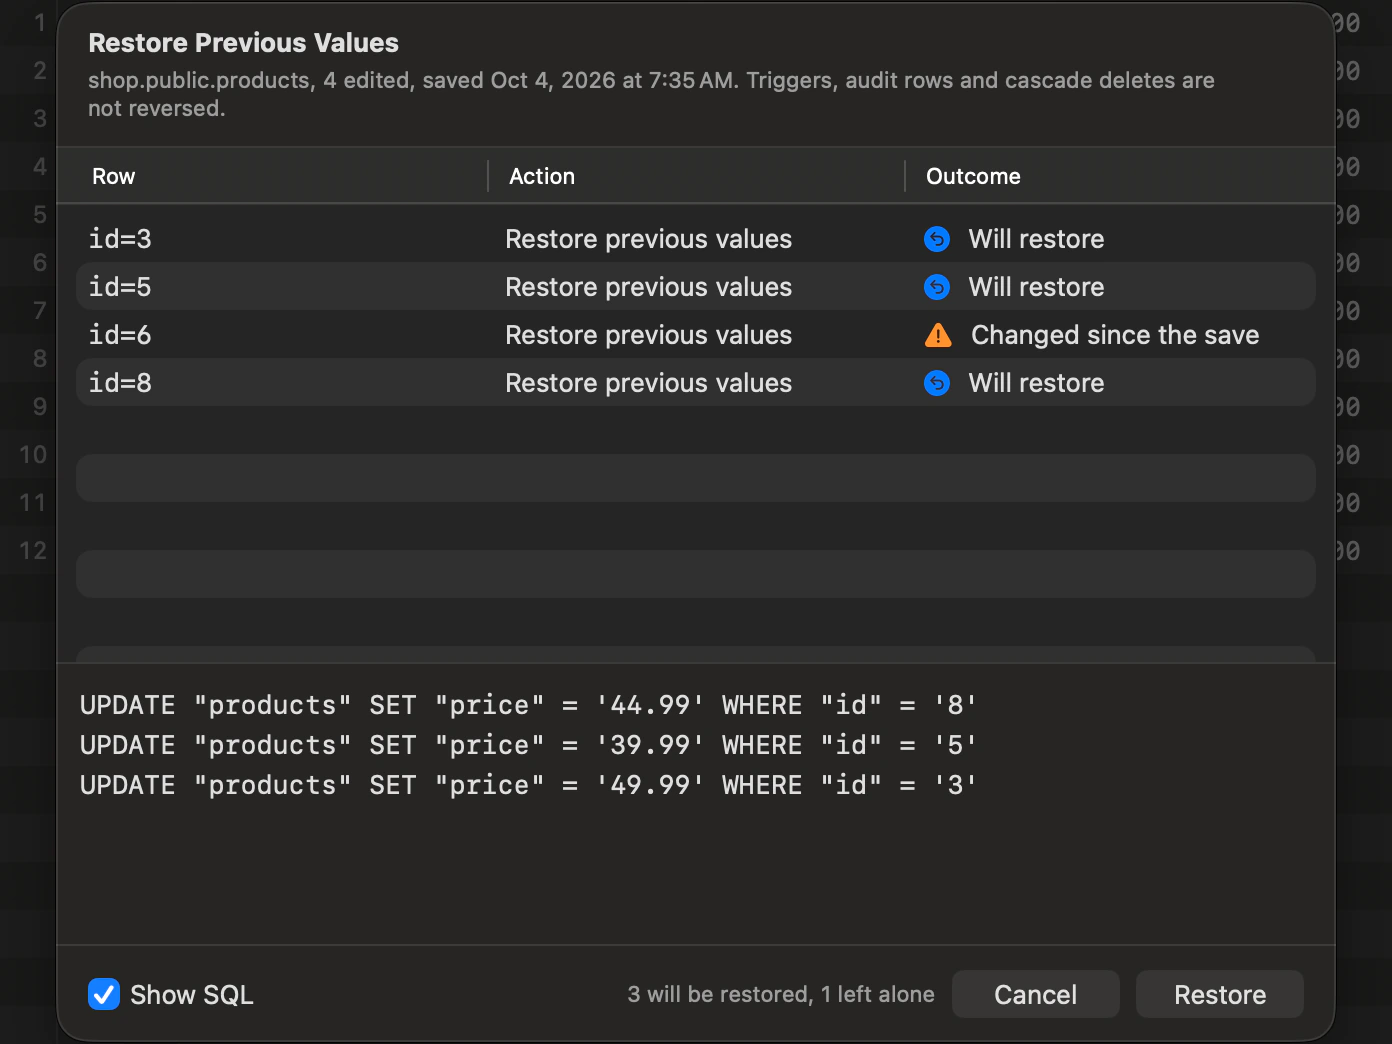Image resolution: width=1392 pixels, height=1044 pixels.
Task: Click the restore icon for row id=8
Action: [937, 383]
